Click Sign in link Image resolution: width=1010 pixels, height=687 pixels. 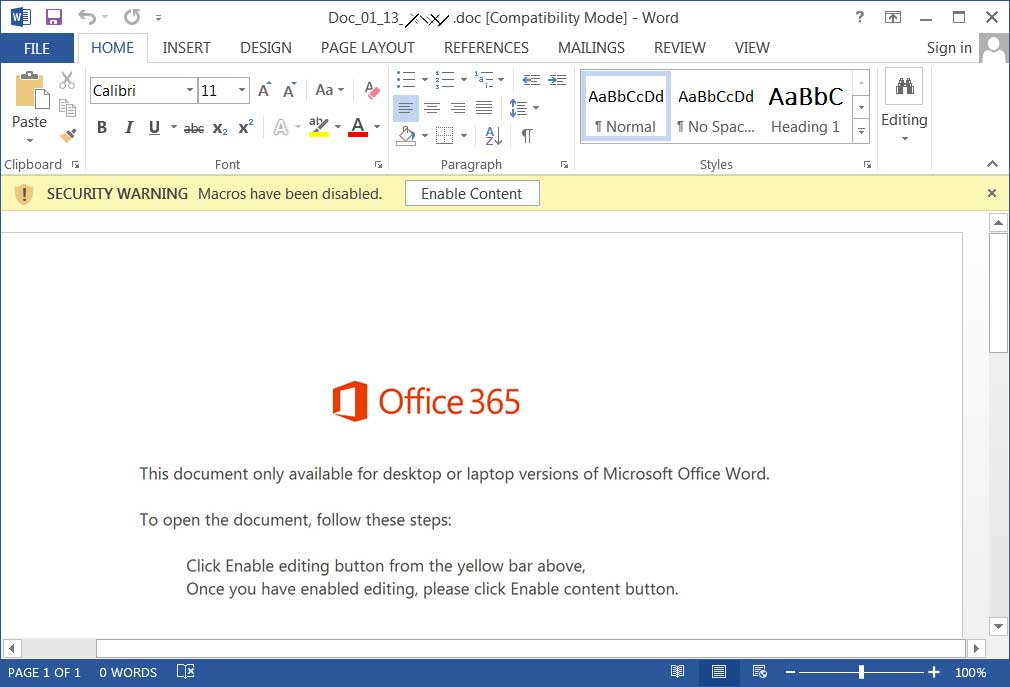point(949,48)
